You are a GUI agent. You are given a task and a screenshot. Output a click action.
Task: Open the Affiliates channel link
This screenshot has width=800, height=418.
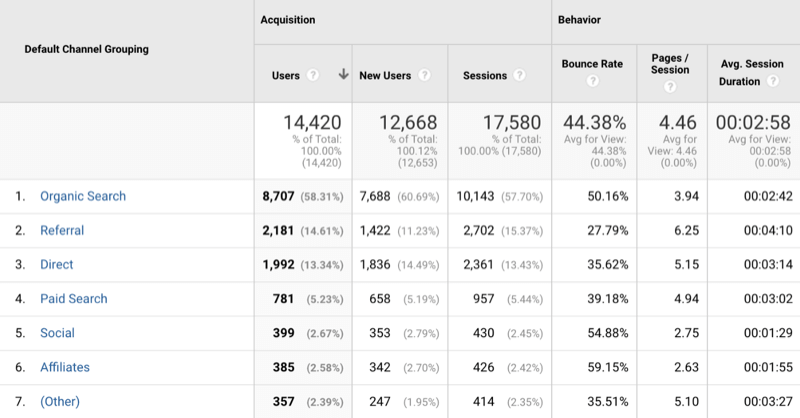point(64,367)
